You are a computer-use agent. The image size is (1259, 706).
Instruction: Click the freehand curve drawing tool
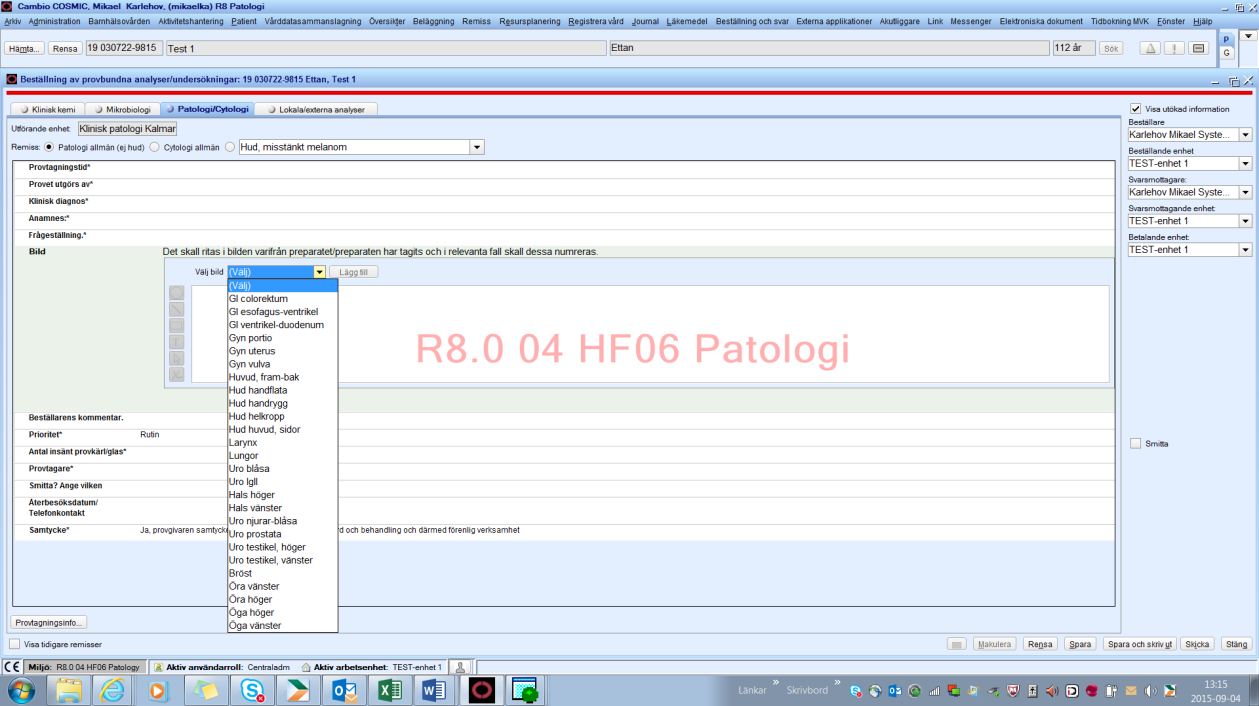pyautogui.click(x=176, y=374)
